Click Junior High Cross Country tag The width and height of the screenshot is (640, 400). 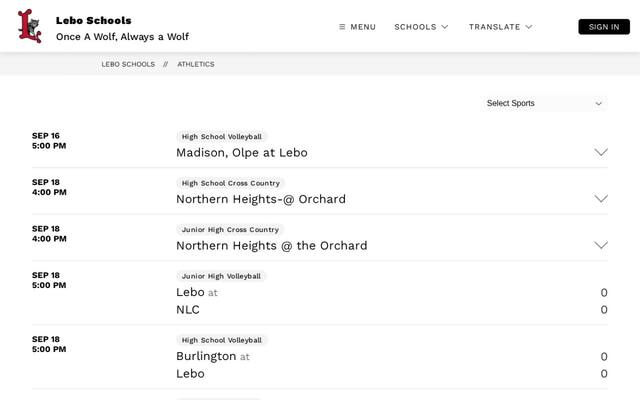[230, 230]
